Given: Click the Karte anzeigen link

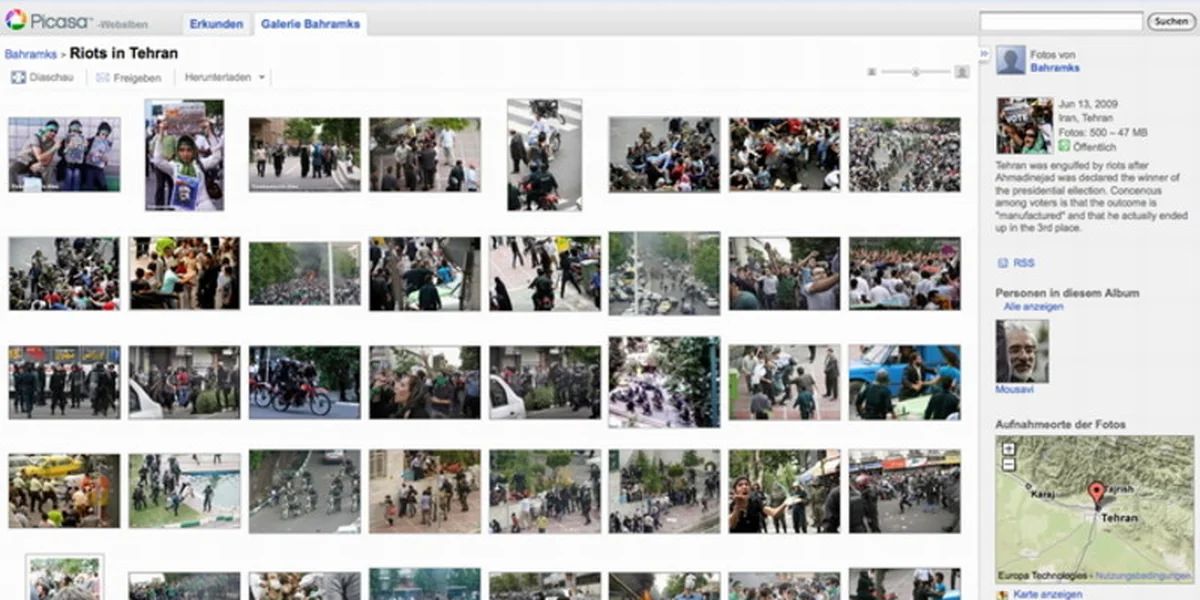Looking at the screenshot, I should pos(1047,594).
